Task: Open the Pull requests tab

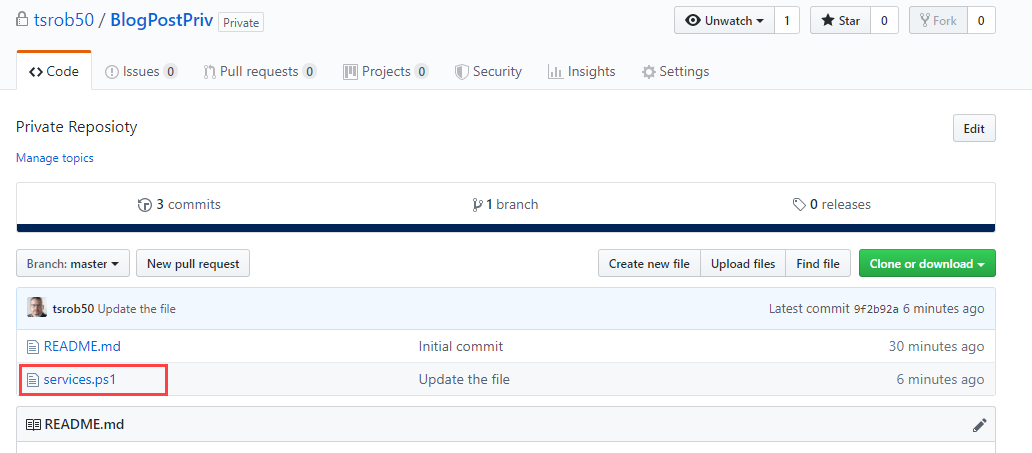Action: coord(260,71)
